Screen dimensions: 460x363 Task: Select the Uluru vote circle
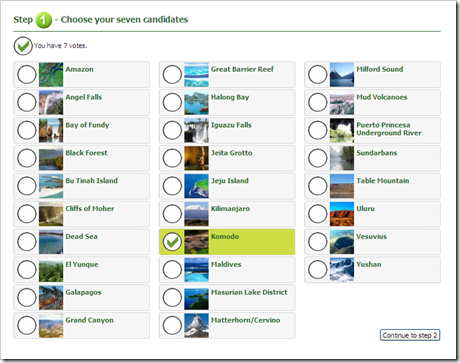pyautogui.click(x=318, y=214)
